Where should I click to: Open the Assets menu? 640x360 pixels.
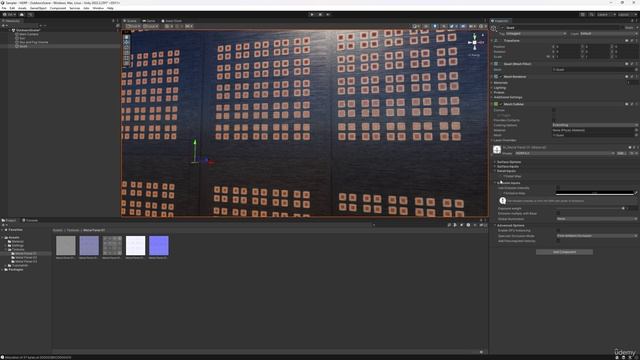[x=22, y=8]
